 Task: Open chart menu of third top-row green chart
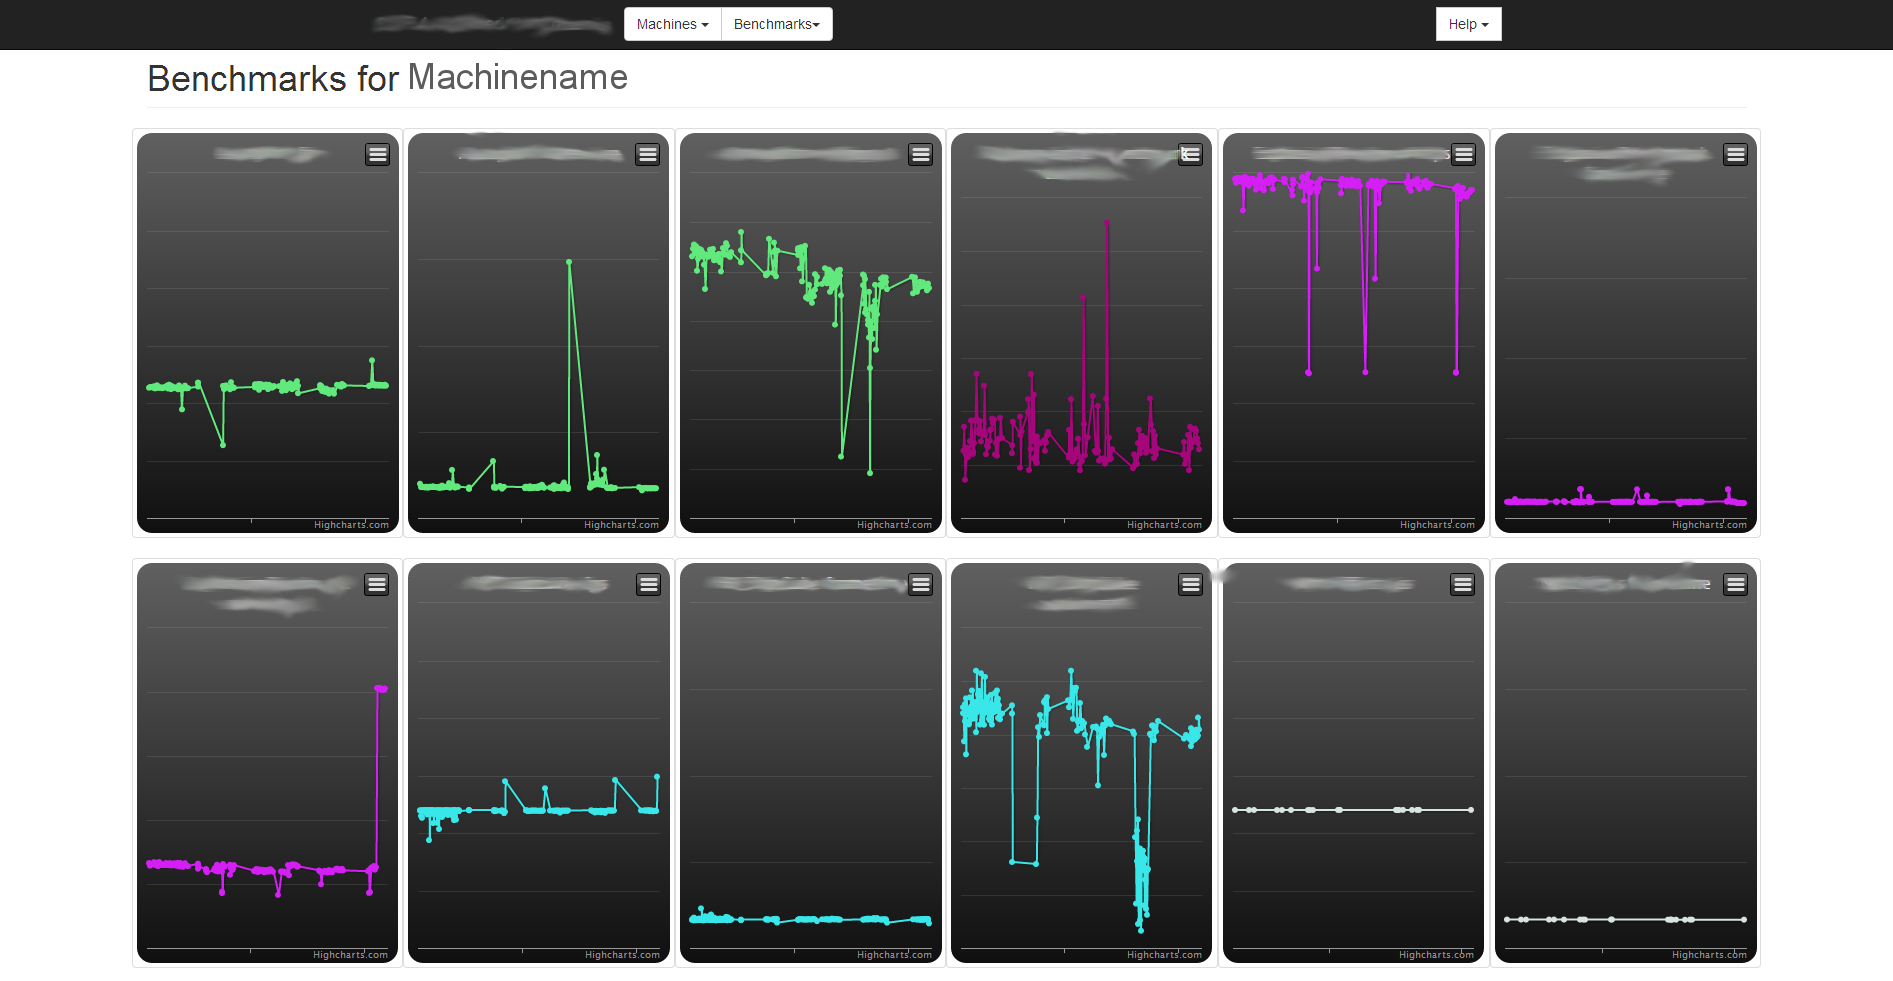920,154
